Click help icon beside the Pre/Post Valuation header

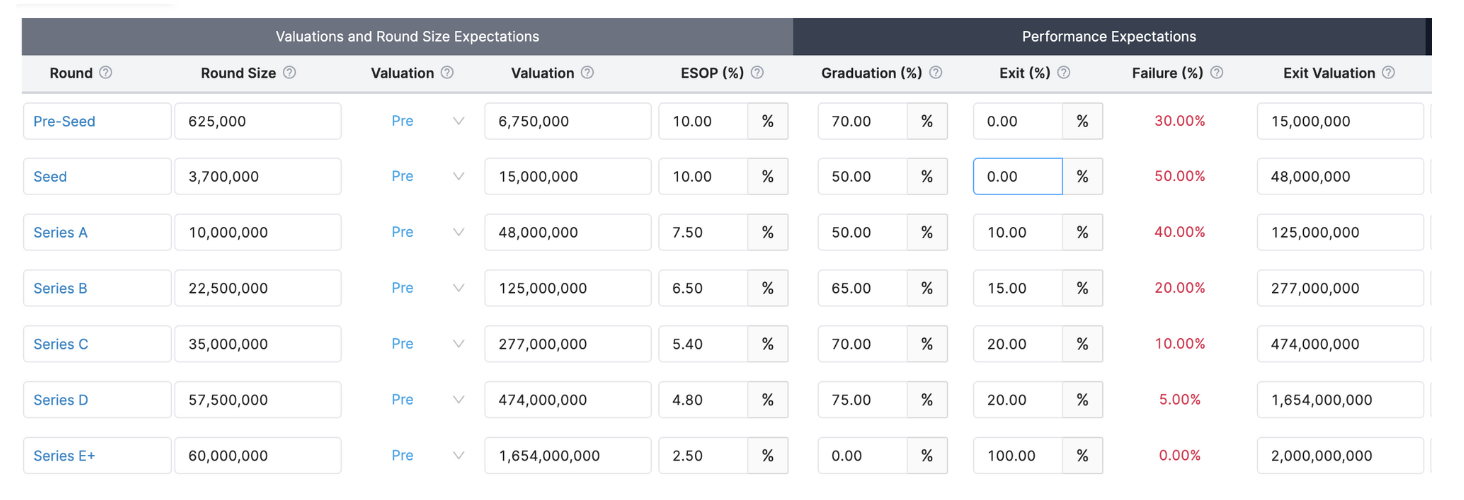(x=447, y=73)
